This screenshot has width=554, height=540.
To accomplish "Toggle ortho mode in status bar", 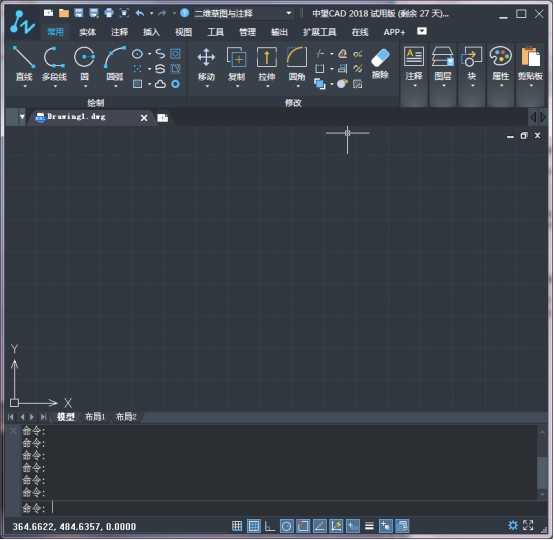I will tap(270, 526).
